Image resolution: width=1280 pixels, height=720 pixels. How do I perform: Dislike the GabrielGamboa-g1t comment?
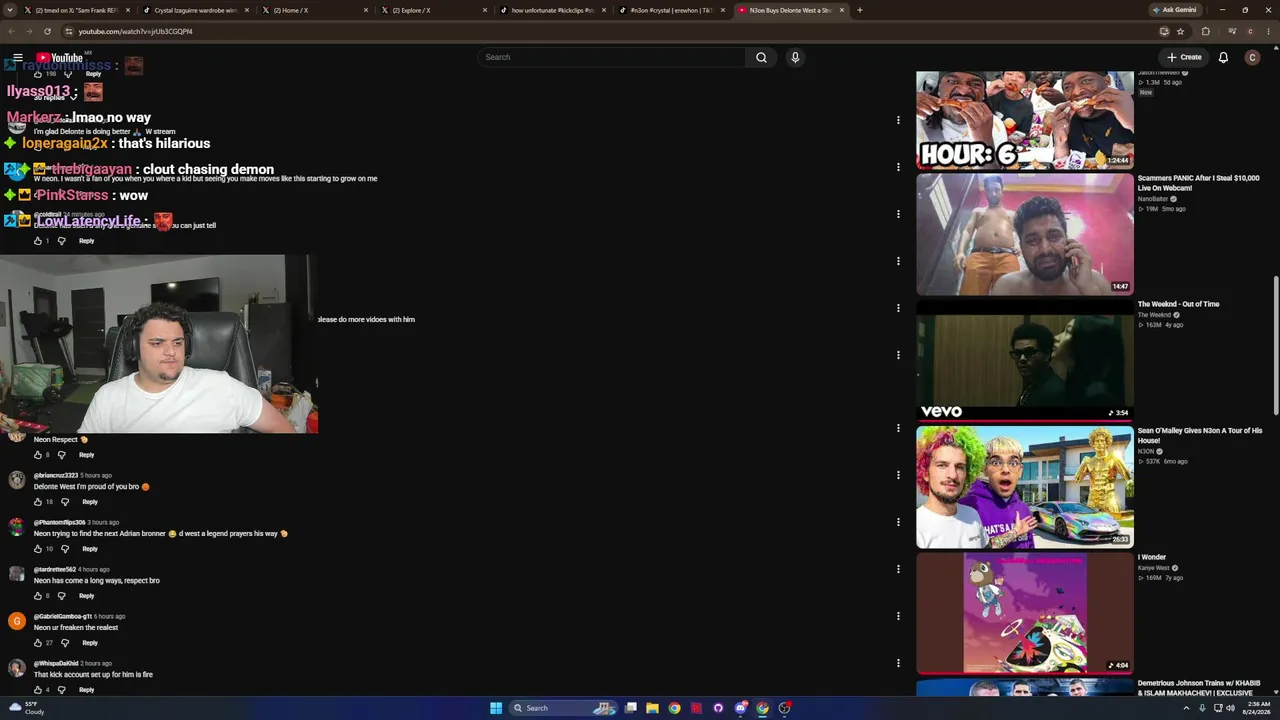click(65, 643)
